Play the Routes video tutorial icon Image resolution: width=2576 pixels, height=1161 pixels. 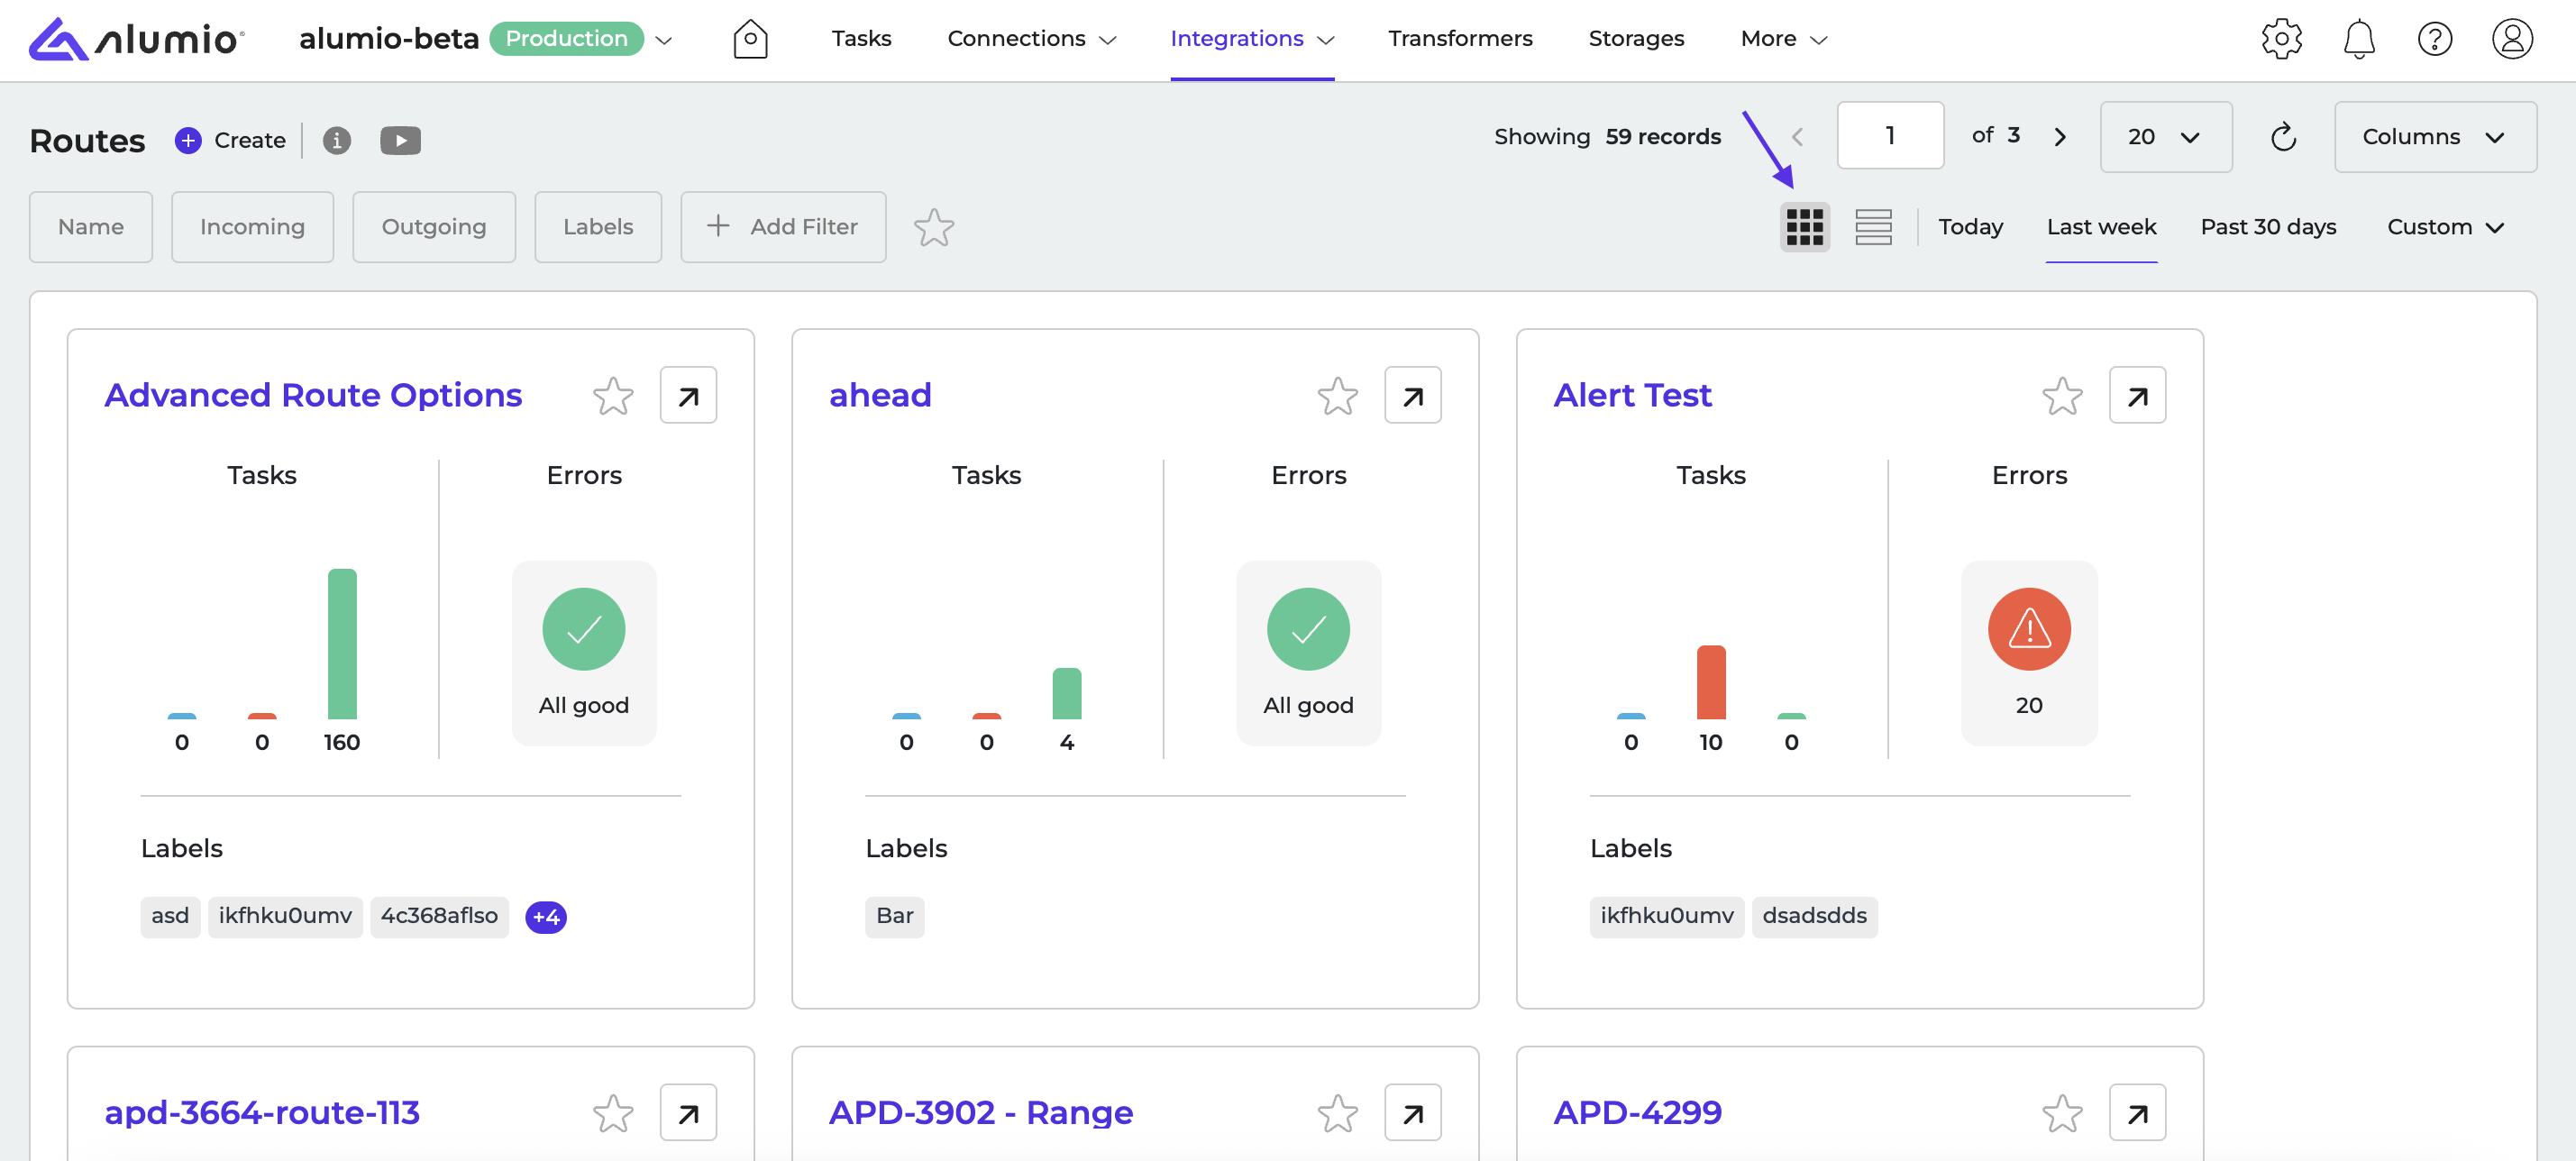tap(400, 140)
